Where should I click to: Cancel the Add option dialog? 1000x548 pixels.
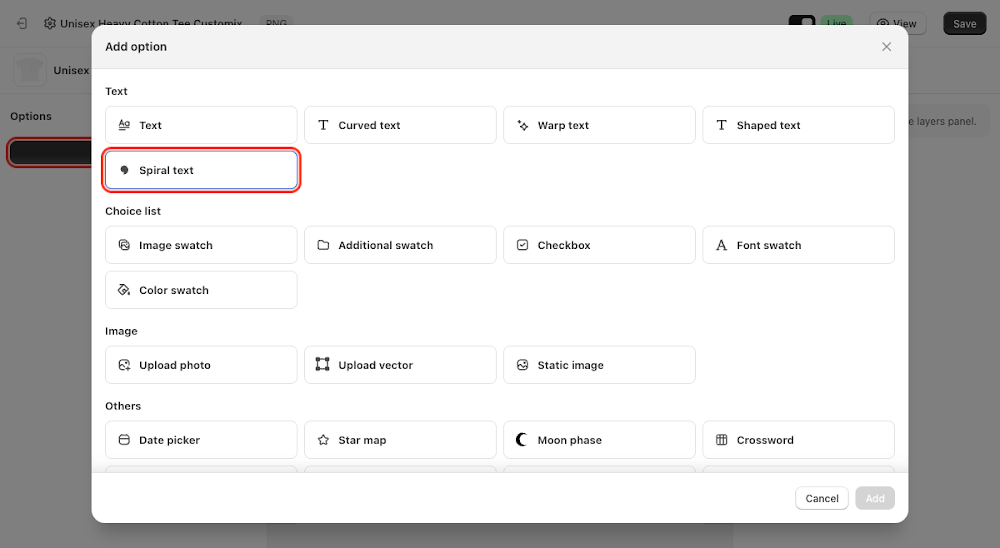821,498
